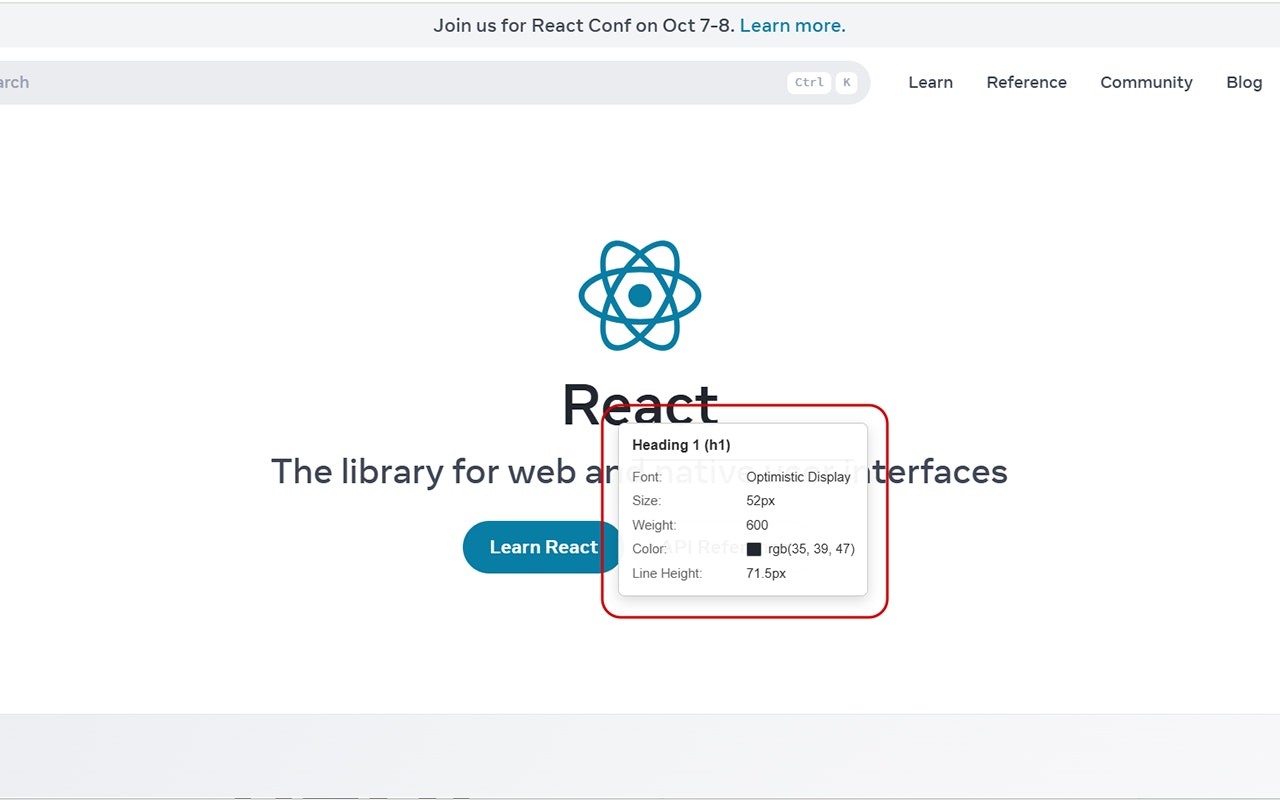The image size is (1280, 800).
Task: Click the "rgb(35, 39, 47)" color value
Action: pyautogui.click(x=811, y=549)
